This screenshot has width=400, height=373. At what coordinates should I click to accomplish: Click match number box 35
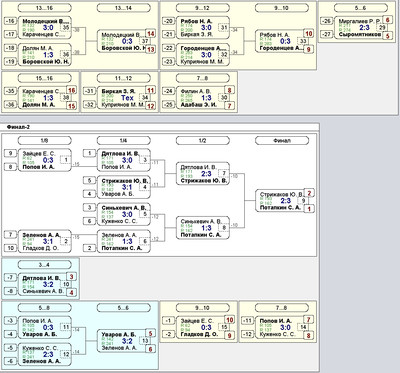pos(66,28)
